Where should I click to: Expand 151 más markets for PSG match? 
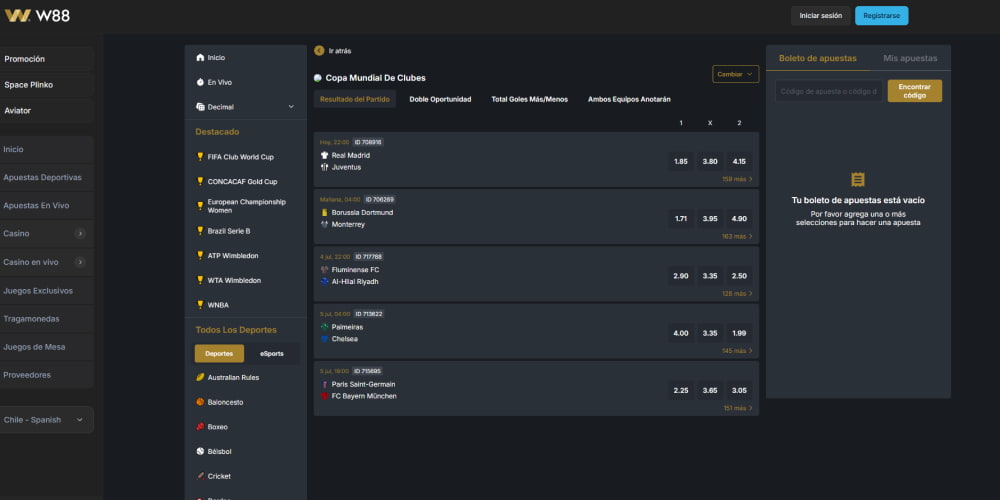pyautogui.click(x=737, y=408)
